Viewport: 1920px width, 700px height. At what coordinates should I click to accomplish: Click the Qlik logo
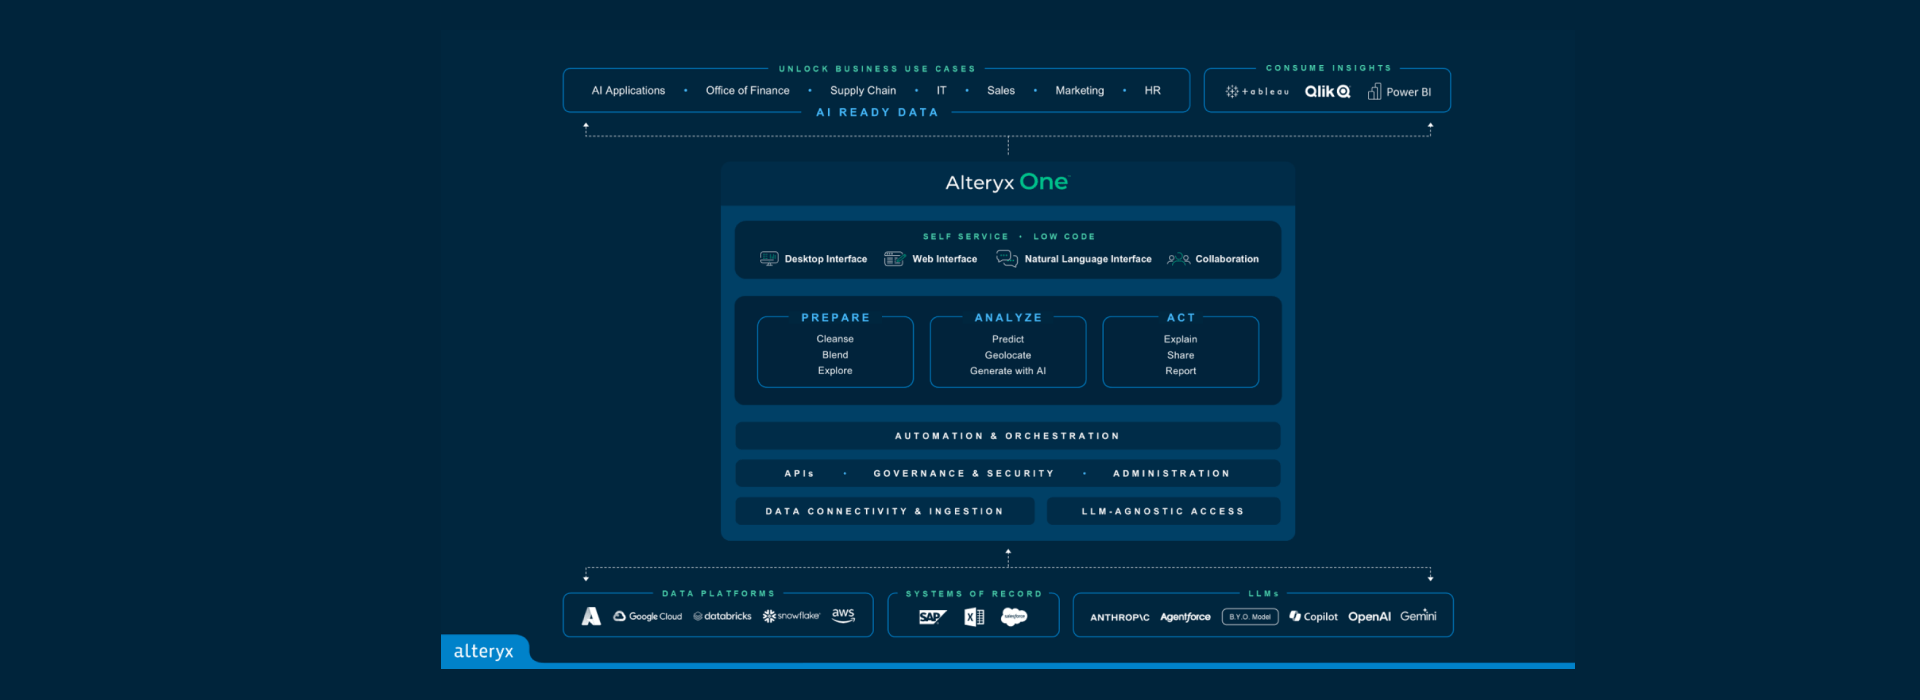1327,91
